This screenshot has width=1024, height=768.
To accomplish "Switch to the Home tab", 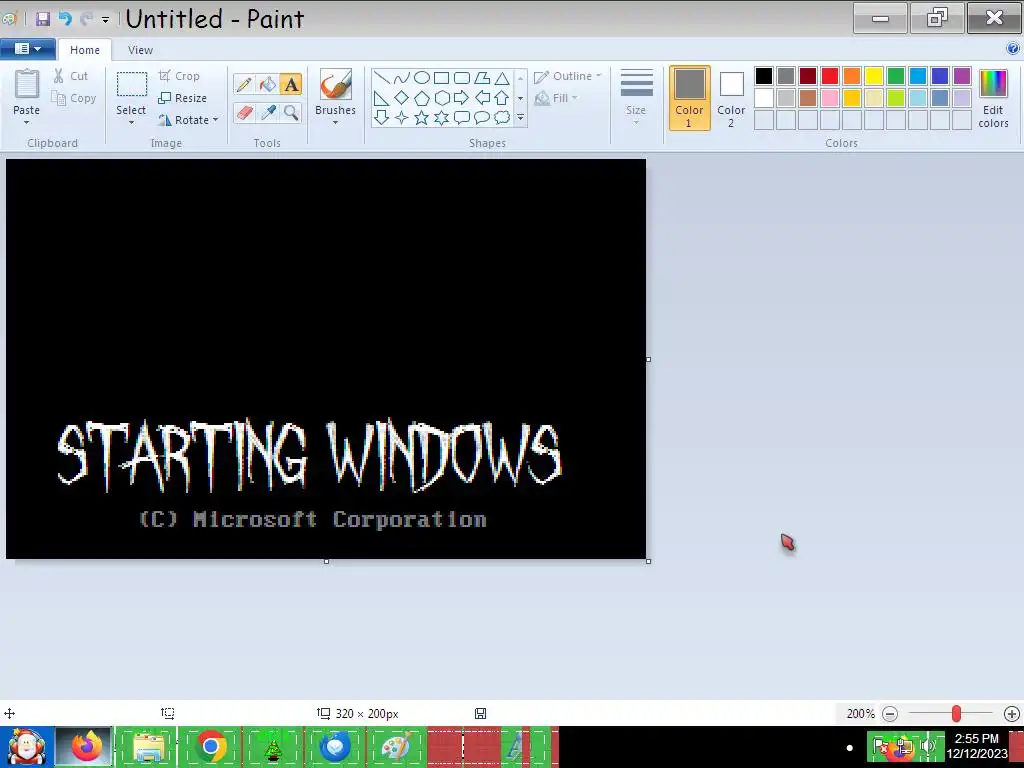I will tap(85, 50).
